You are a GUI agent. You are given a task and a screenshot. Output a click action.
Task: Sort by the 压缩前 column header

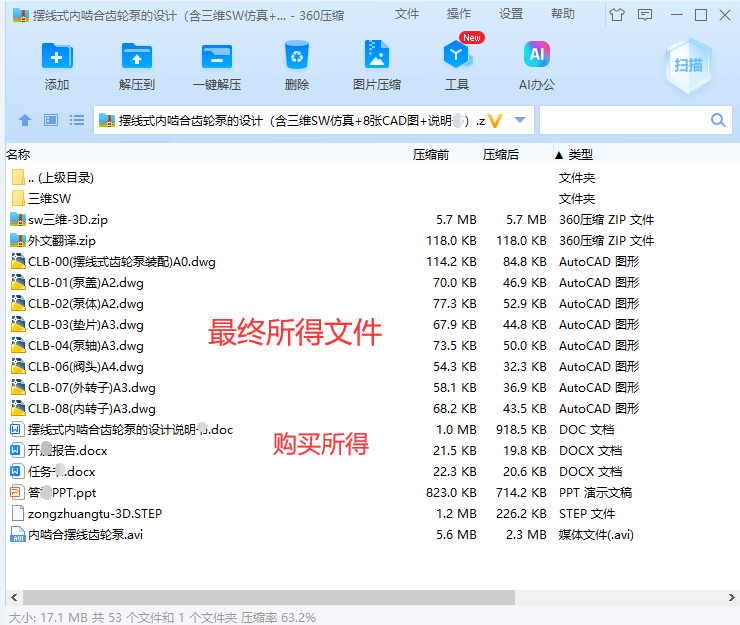430,155
